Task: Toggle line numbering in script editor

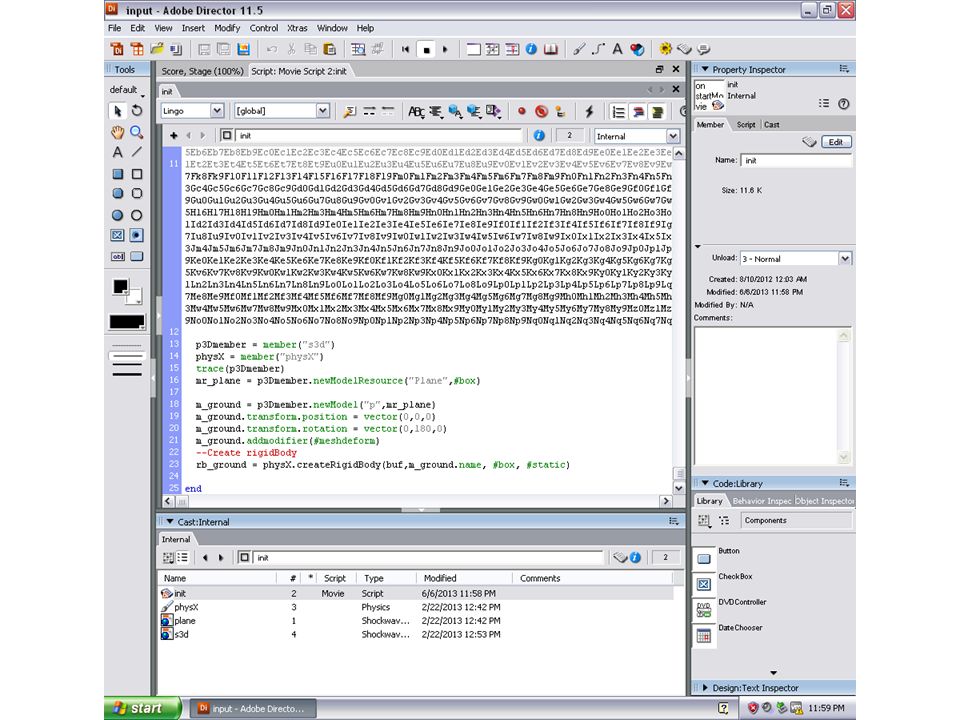Action: click(619, 111)
